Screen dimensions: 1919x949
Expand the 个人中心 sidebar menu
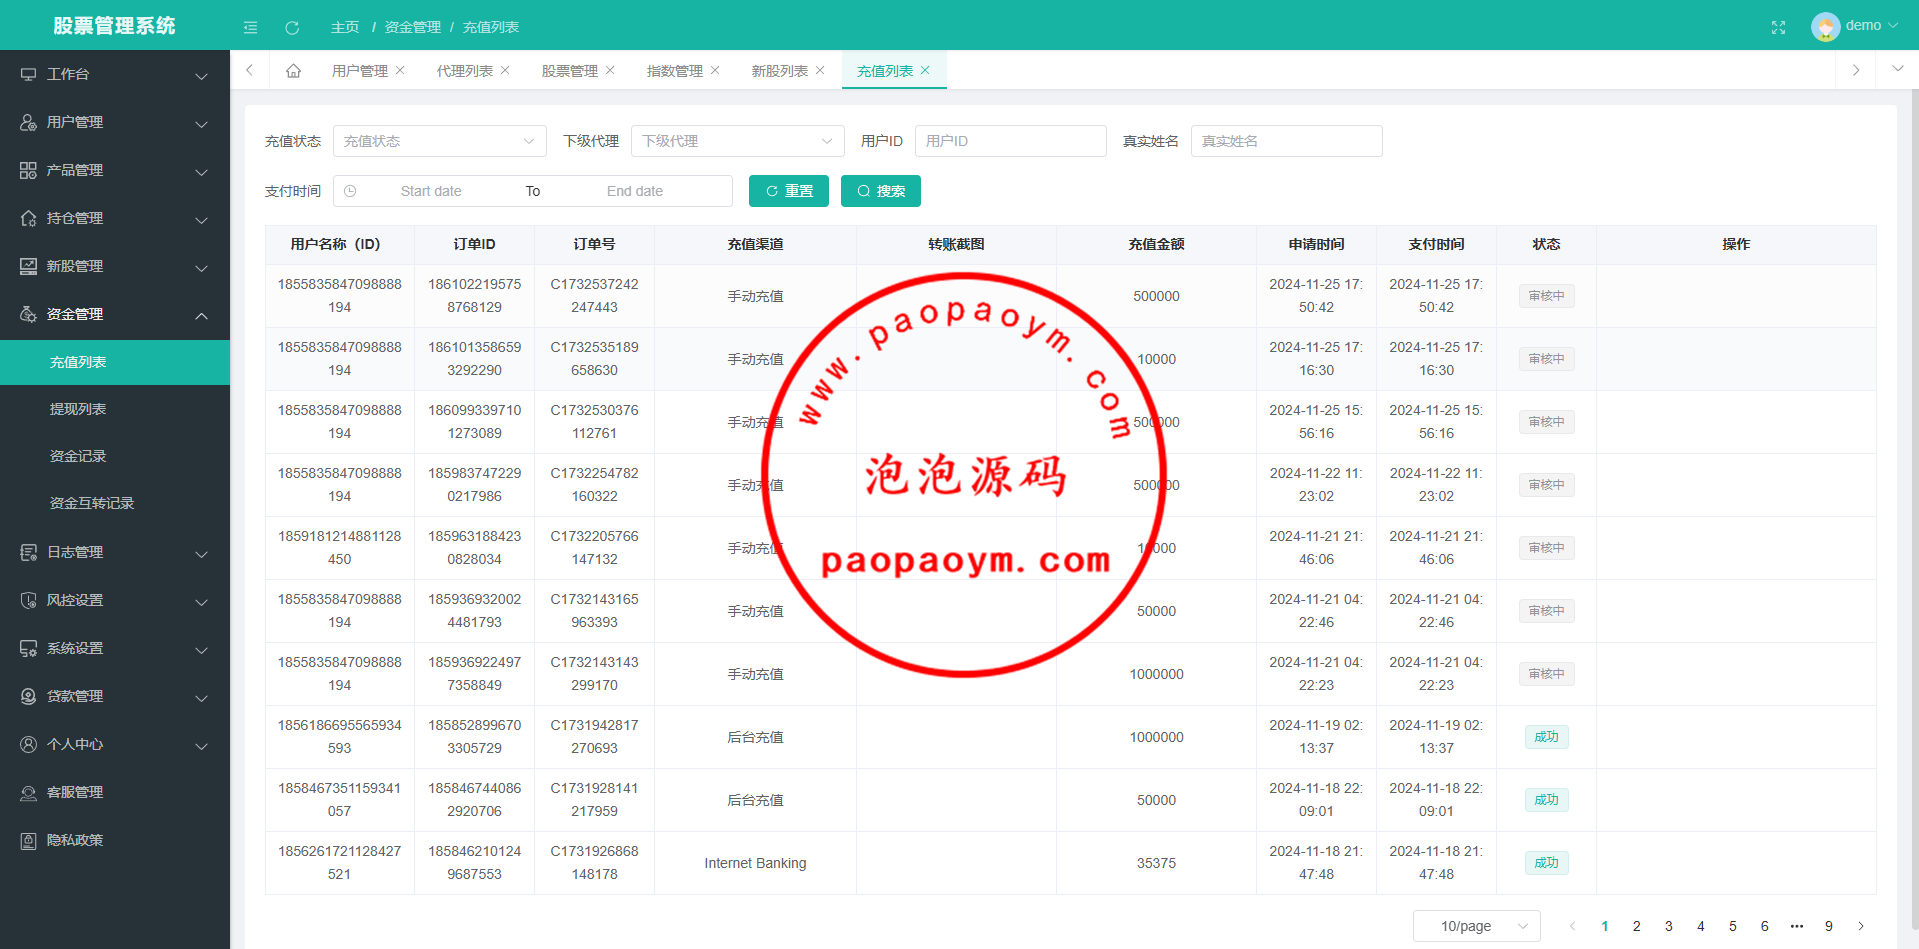click(x=115, y=744)
